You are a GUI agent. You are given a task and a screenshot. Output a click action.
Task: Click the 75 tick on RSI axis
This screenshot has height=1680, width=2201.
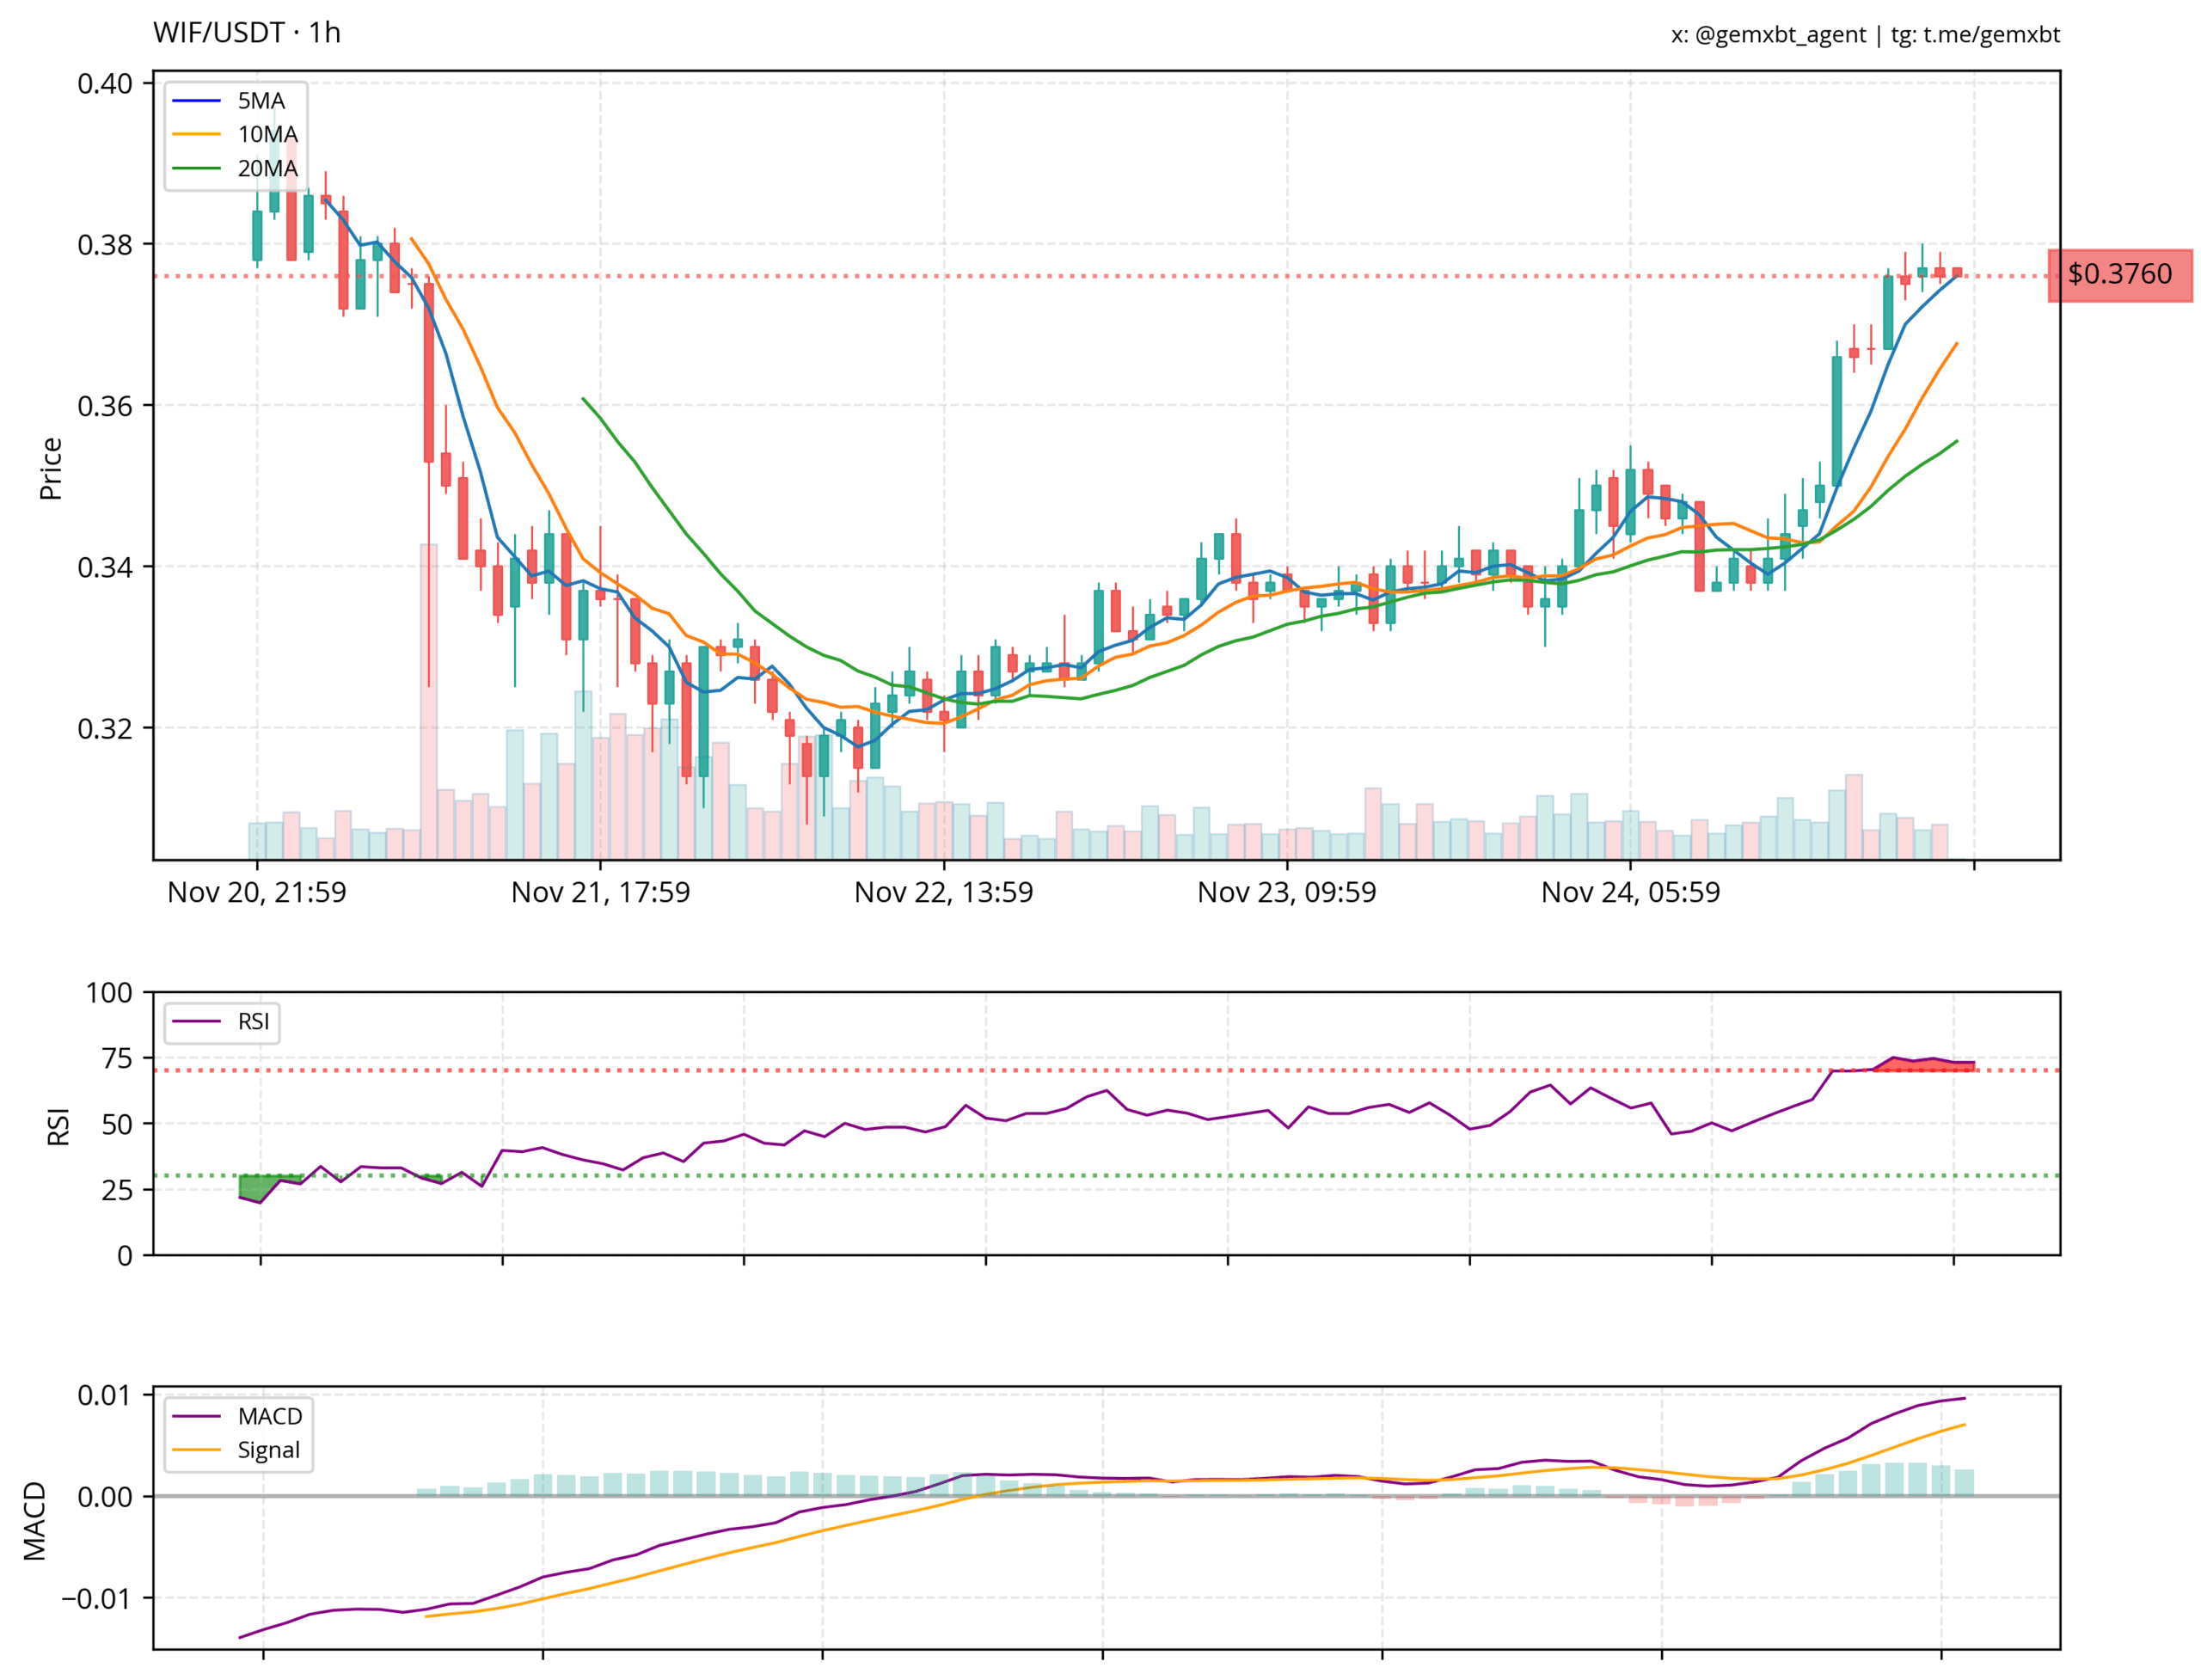117,1058
